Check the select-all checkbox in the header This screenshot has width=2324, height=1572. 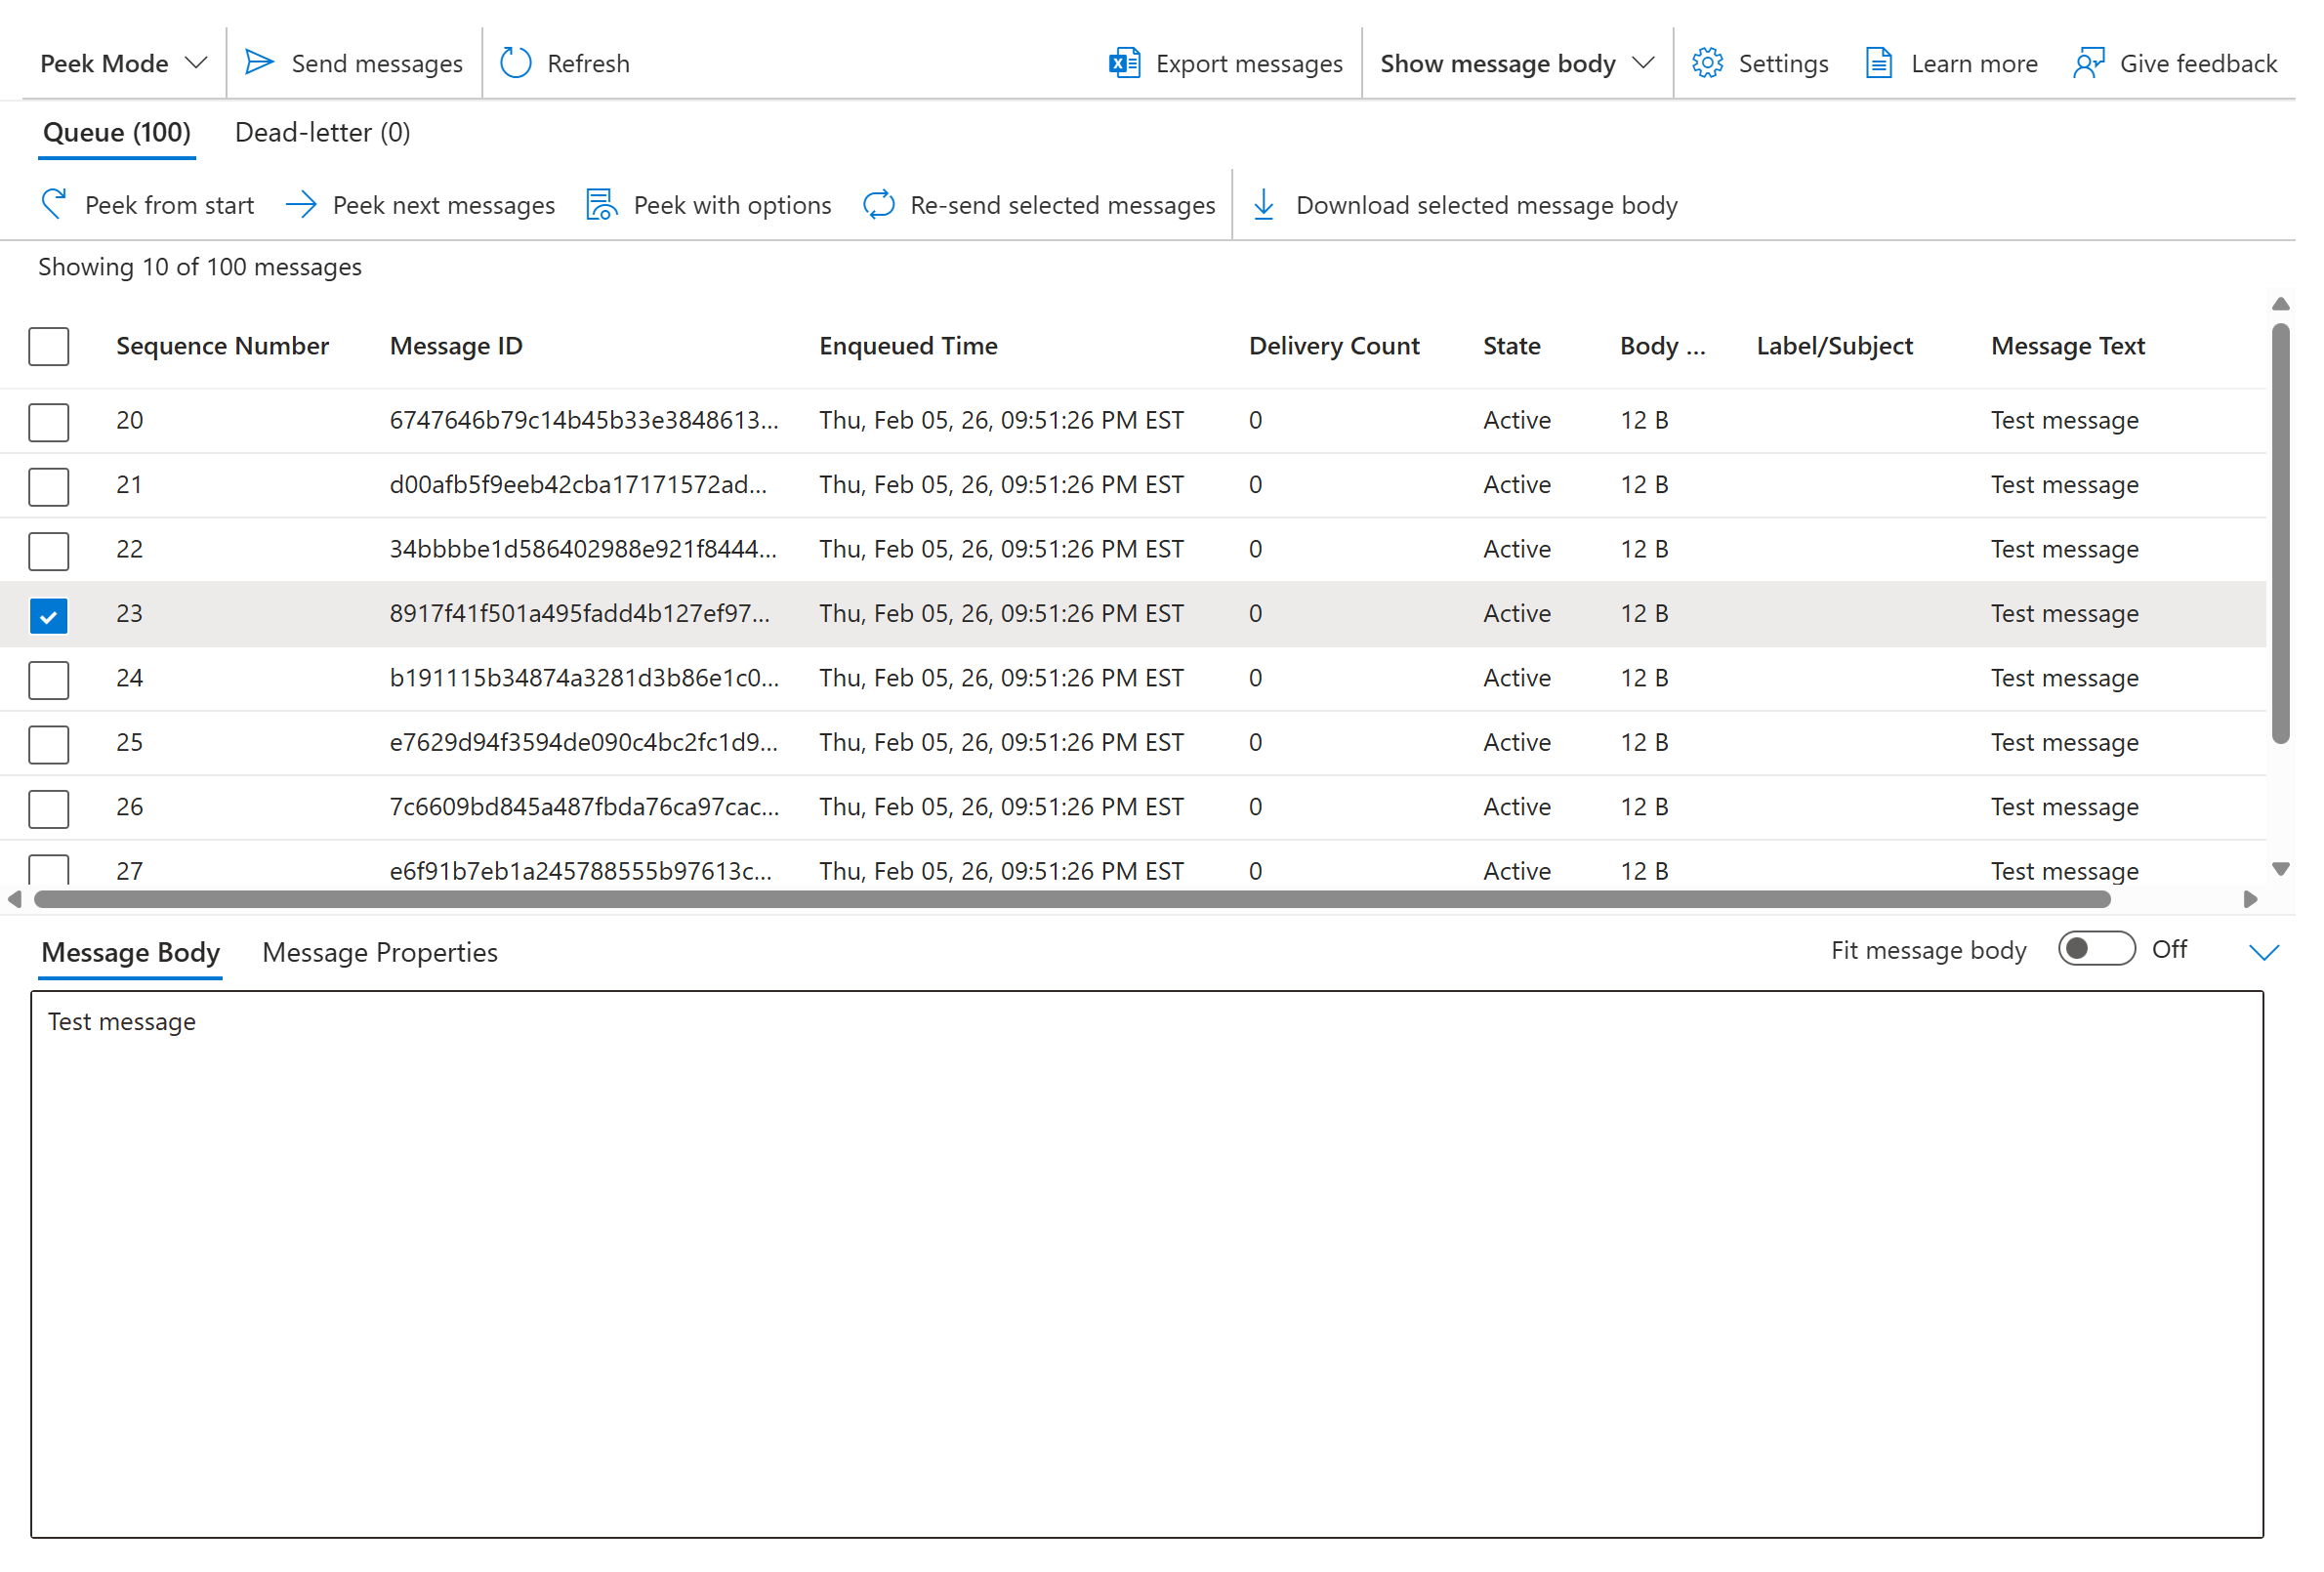point(49,346)
